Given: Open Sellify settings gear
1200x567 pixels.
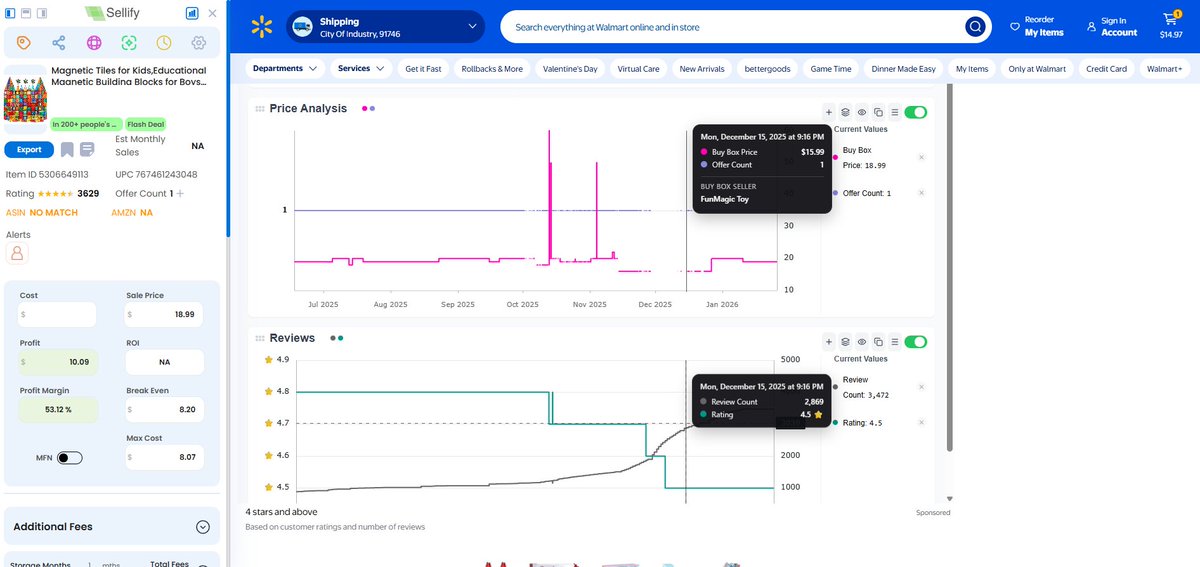Looking at the screenshot, I should 198,43.
